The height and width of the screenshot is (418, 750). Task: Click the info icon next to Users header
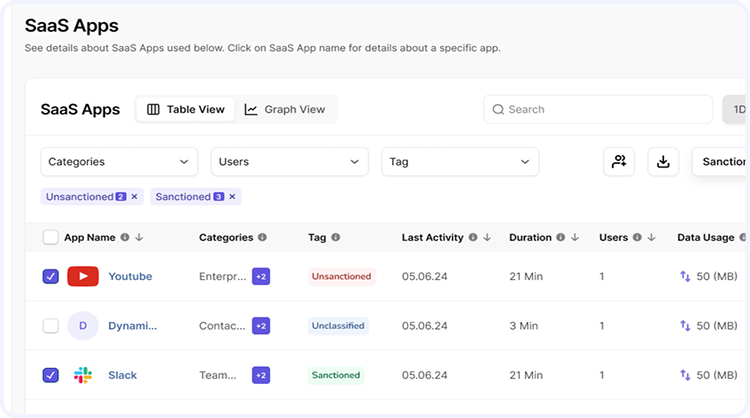pyautogui.click(x=637, y=237)
